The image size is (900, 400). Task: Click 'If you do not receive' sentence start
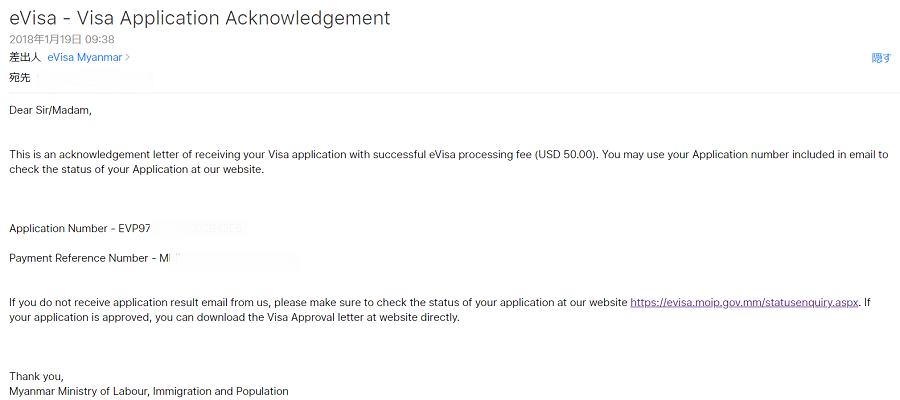pyautogui.click(x=70, y=302)
